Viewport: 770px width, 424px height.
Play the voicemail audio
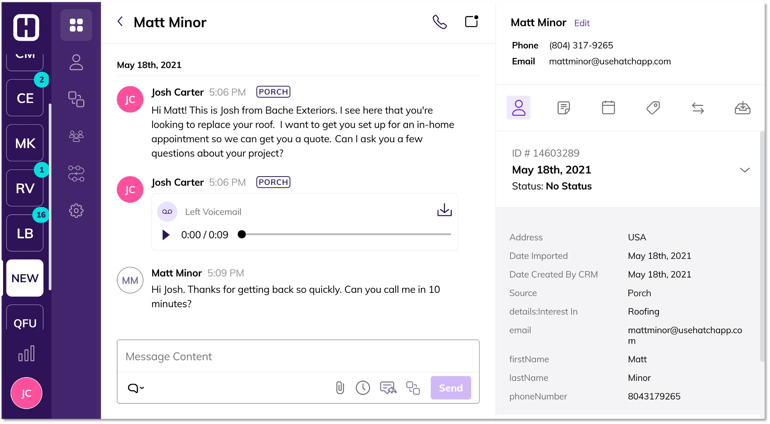click(166, 235)
